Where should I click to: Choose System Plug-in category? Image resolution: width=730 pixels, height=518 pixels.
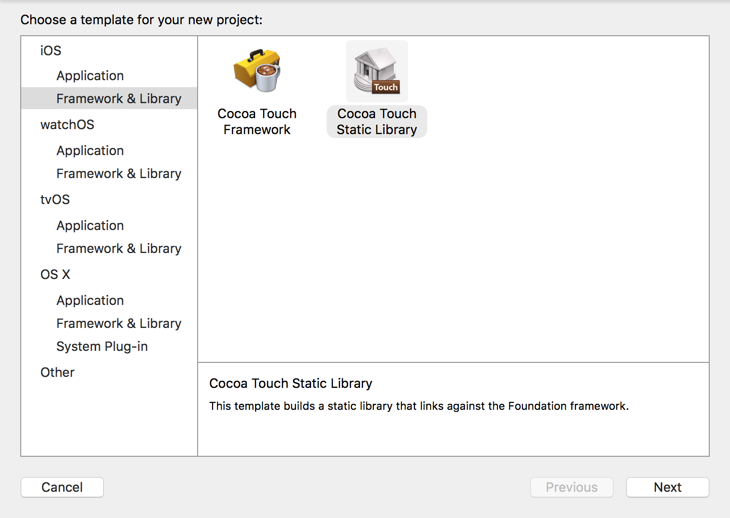click(x=102, y=346)
